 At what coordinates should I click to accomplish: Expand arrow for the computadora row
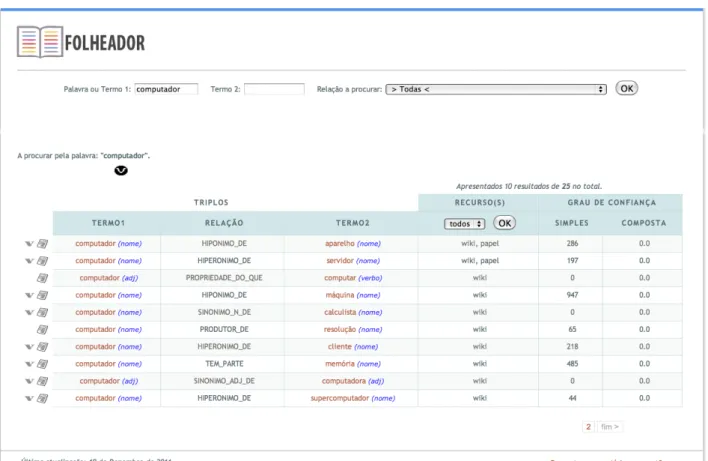[x=29, y=381]
